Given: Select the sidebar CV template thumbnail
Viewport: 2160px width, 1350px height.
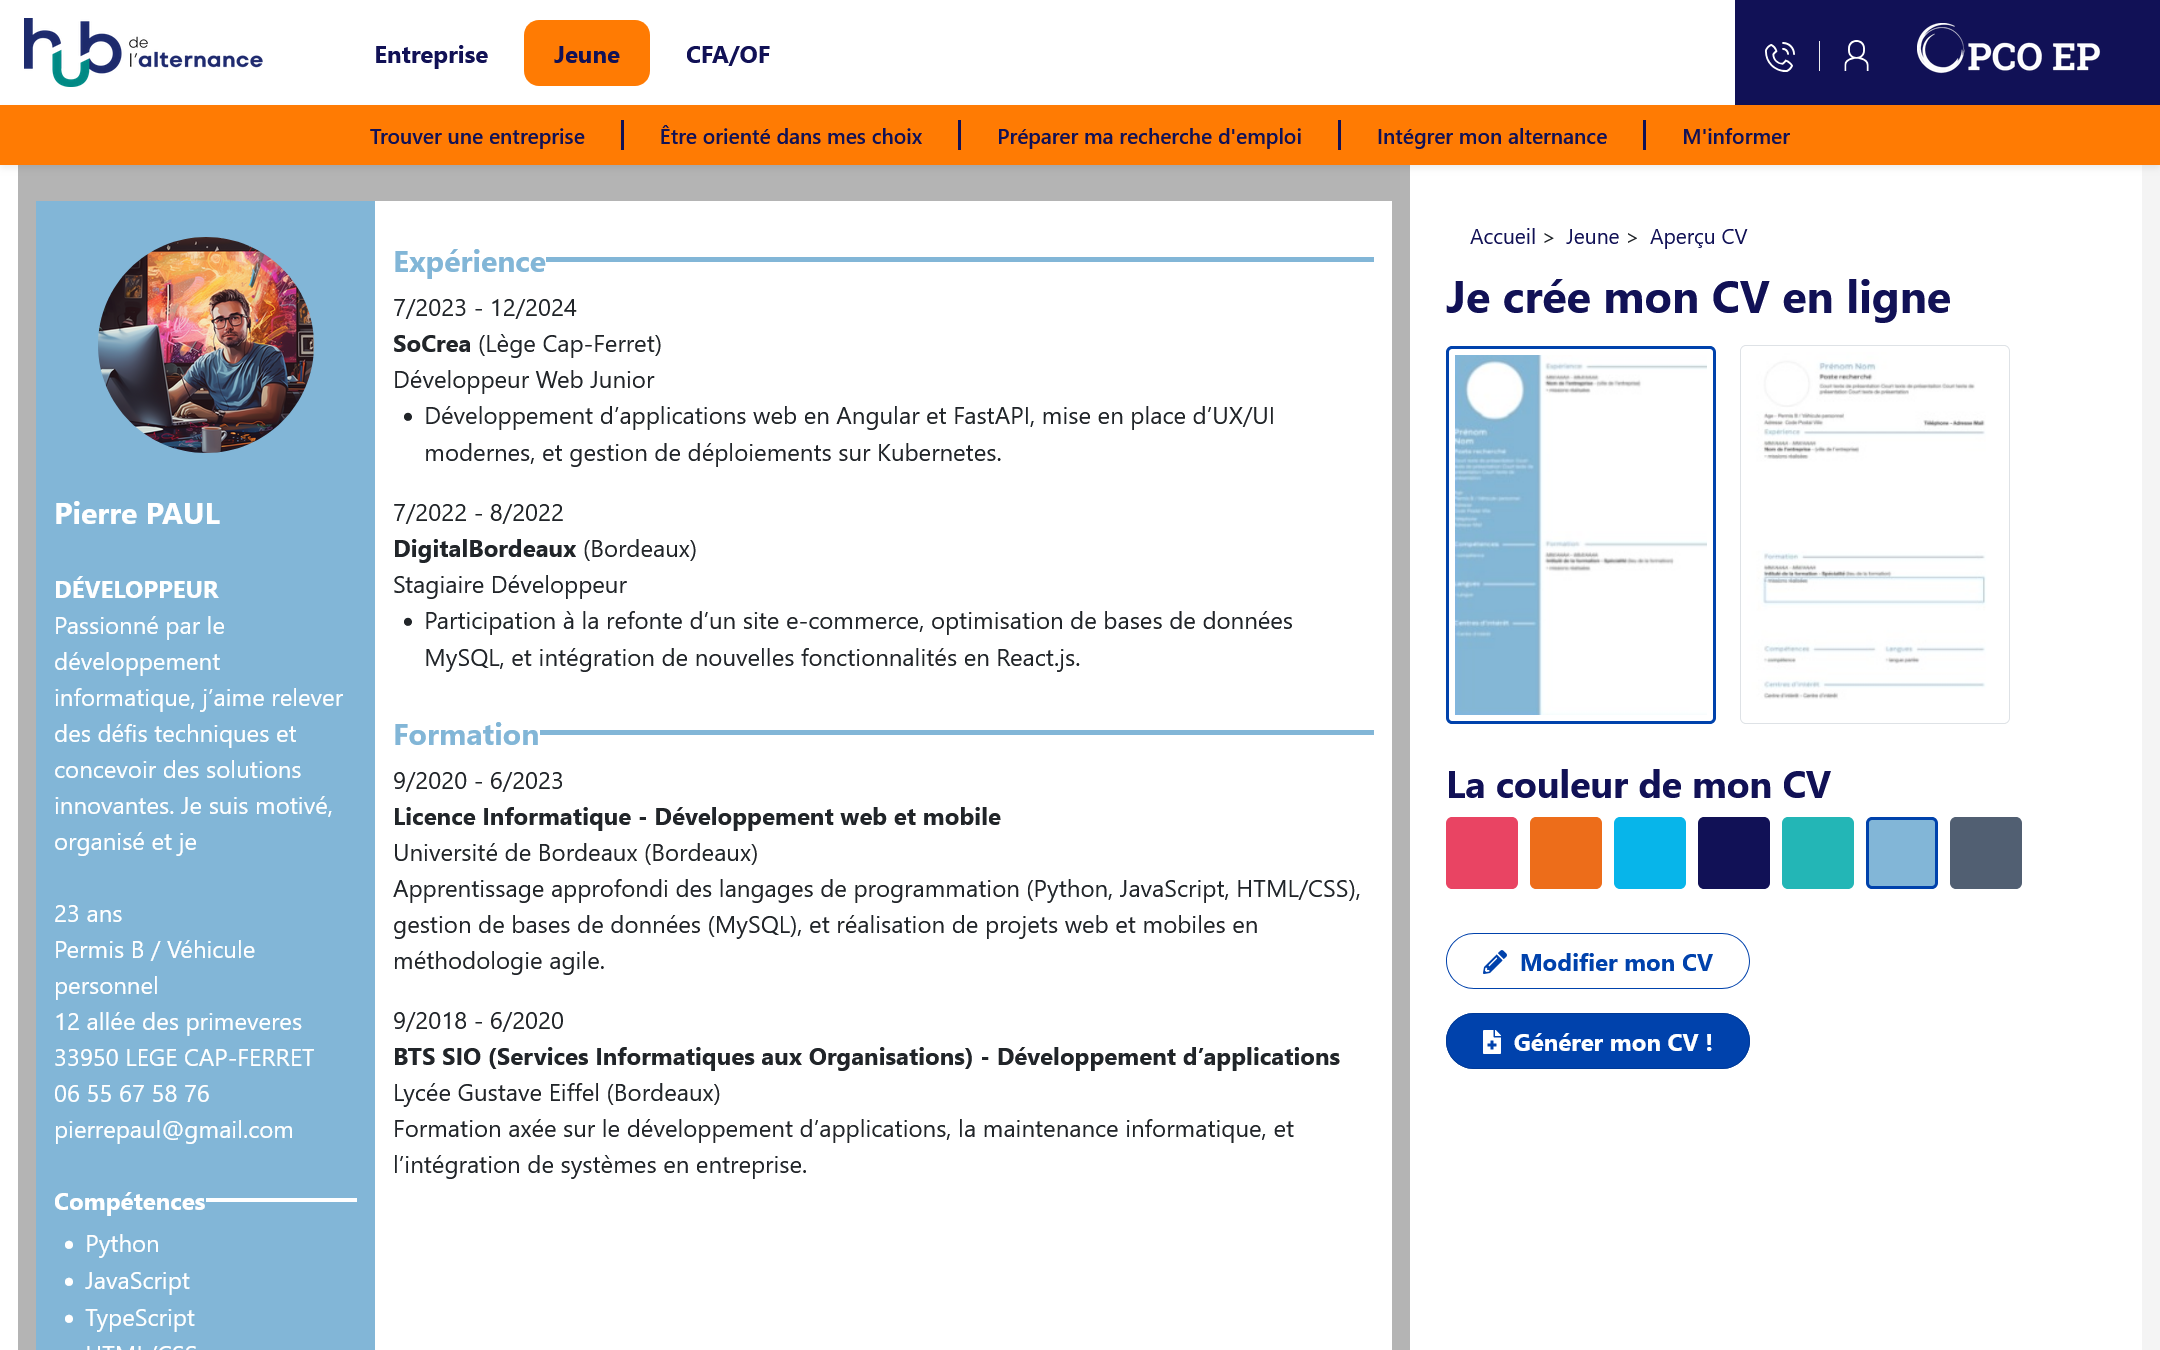Looking at the screenshot, I should click(x=1581, y=535).
